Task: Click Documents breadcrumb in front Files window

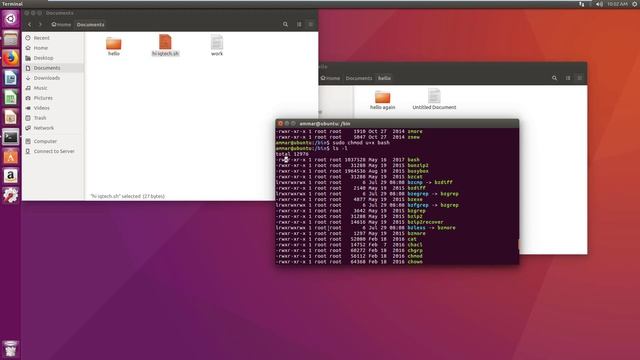Action: pos(91,24)
